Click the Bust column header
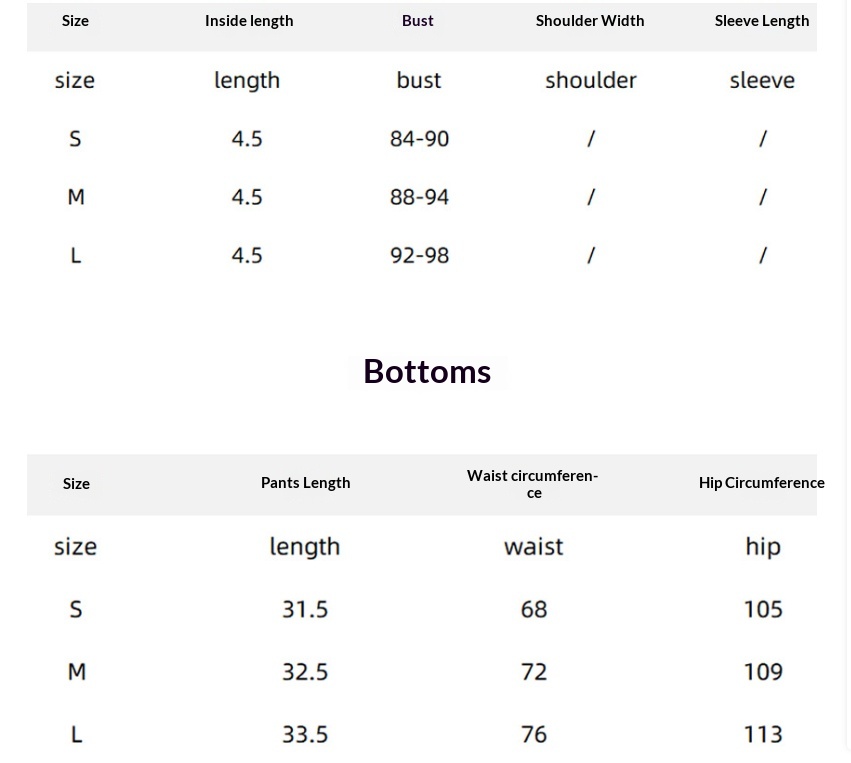851x763 pixels. click(418, 21)
